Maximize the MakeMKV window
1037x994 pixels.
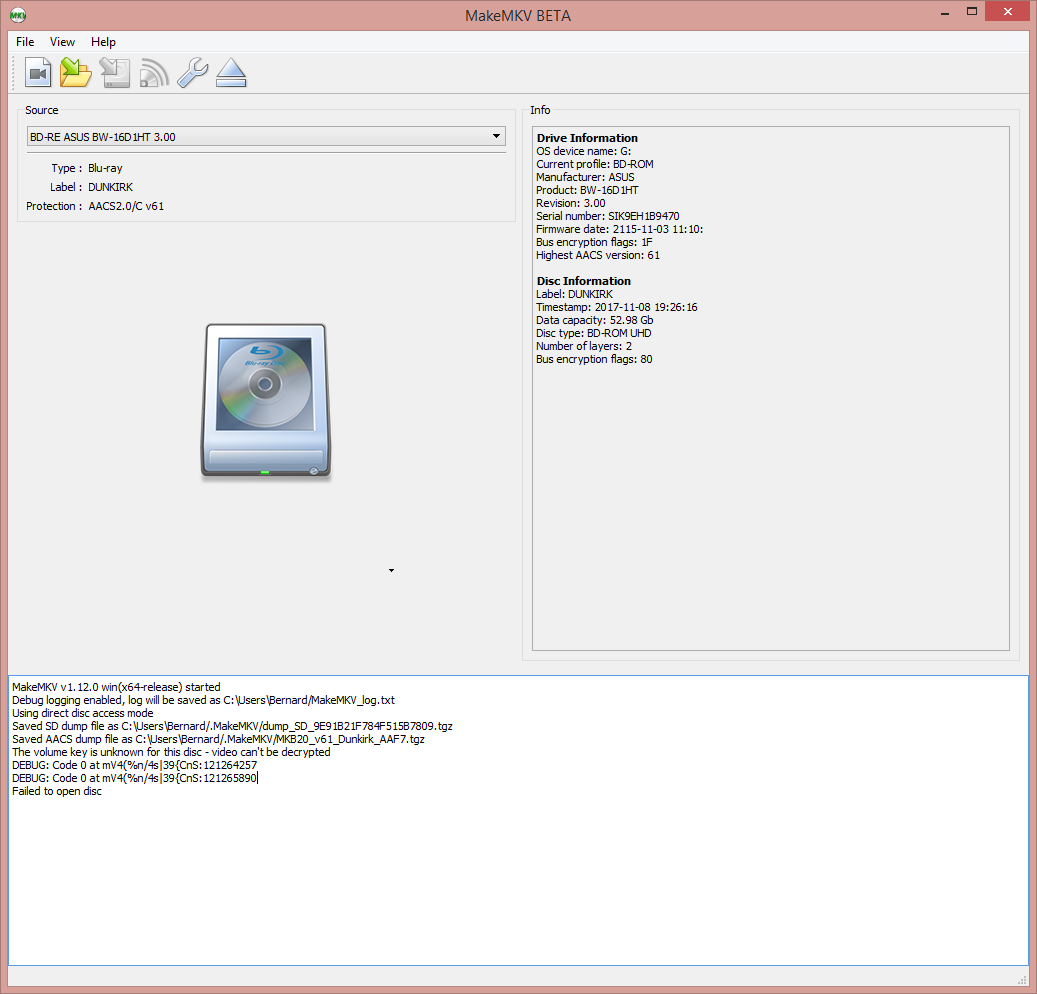(972, 11)
